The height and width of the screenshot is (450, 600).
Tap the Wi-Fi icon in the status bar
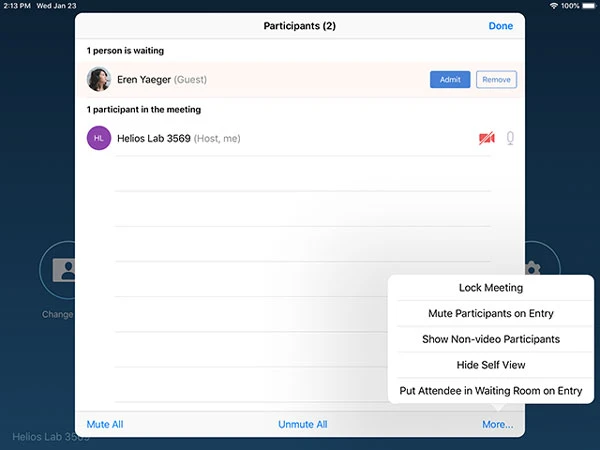click(x=553, y=6)
